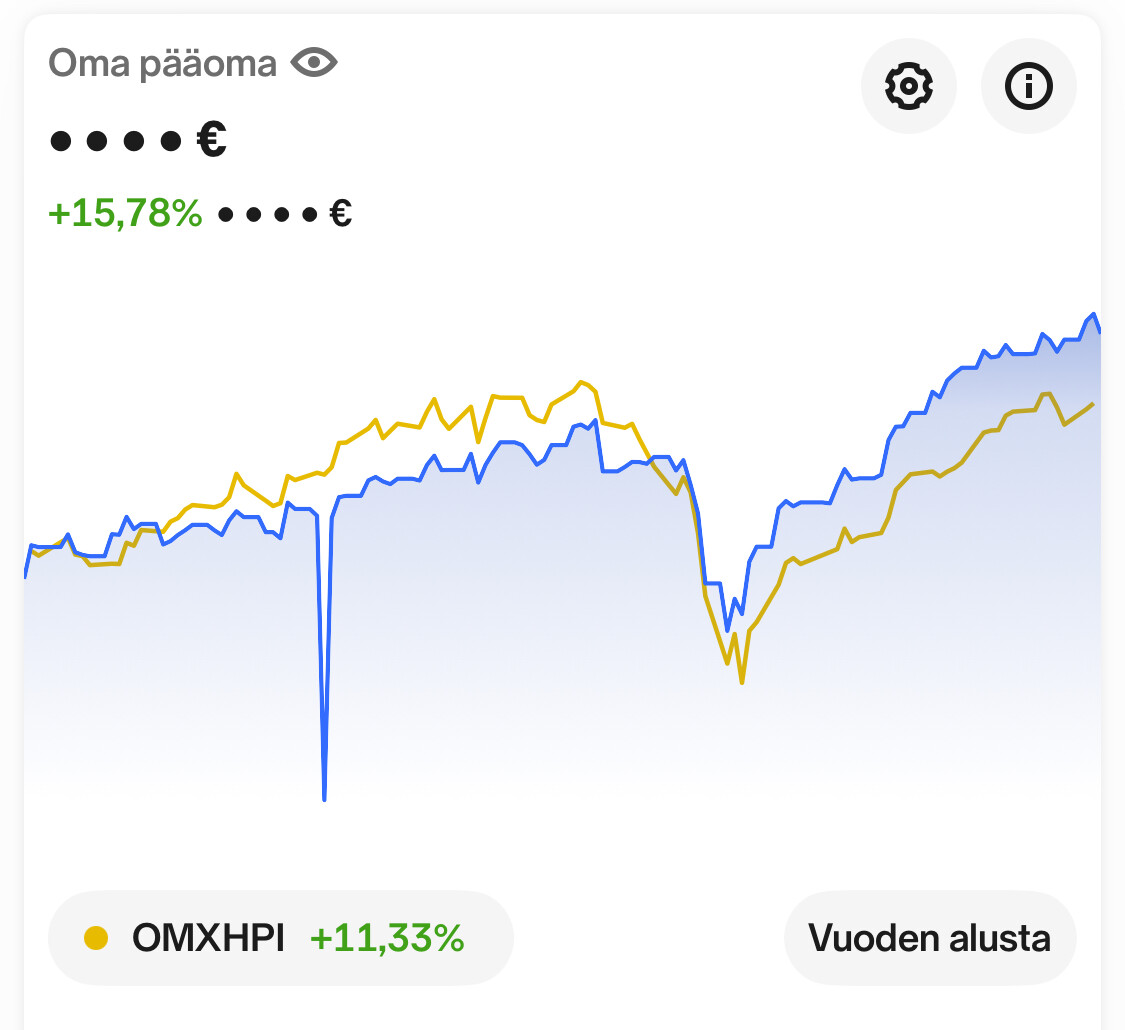The width and height of the screenshot is (1125, 1030).
Task: Toggle balance visibility eye icon
Action: (314, 63)
